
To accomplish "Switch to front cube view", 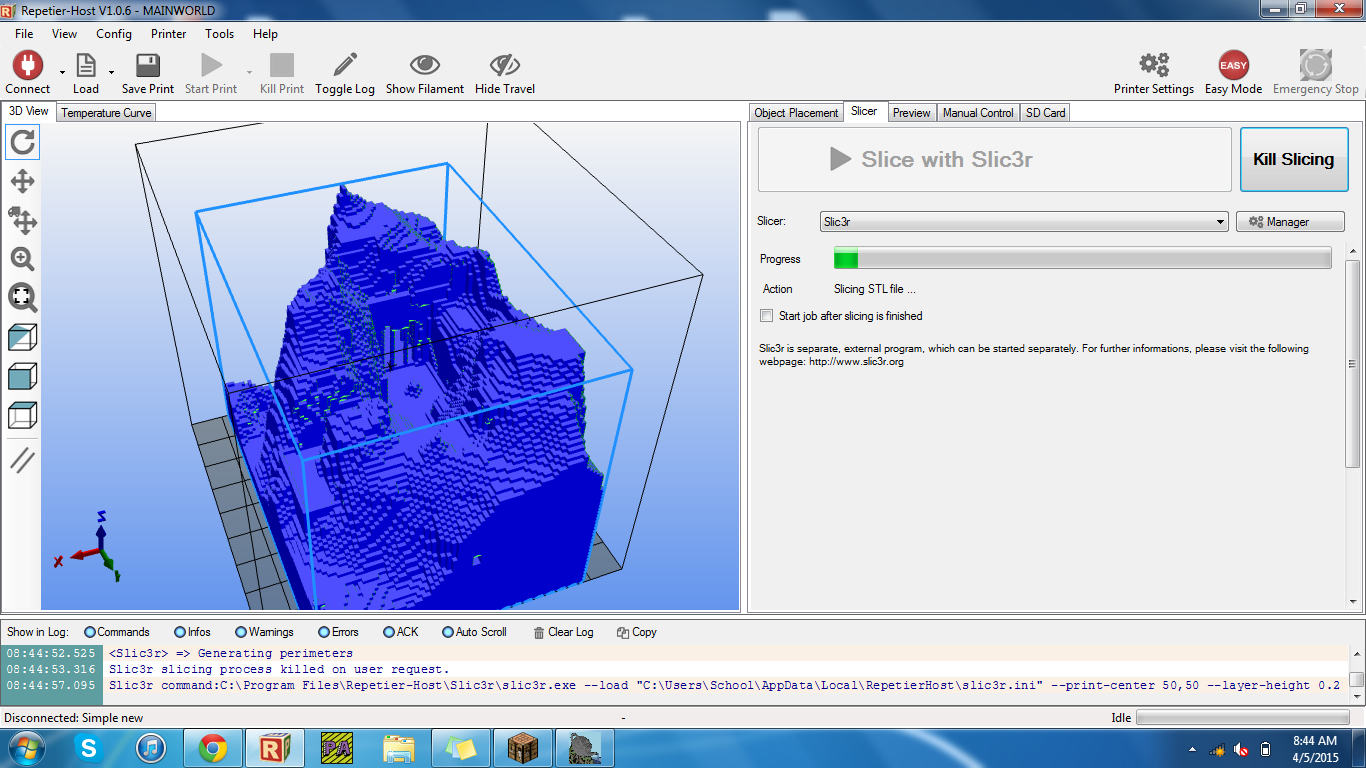I will (22, 376).
